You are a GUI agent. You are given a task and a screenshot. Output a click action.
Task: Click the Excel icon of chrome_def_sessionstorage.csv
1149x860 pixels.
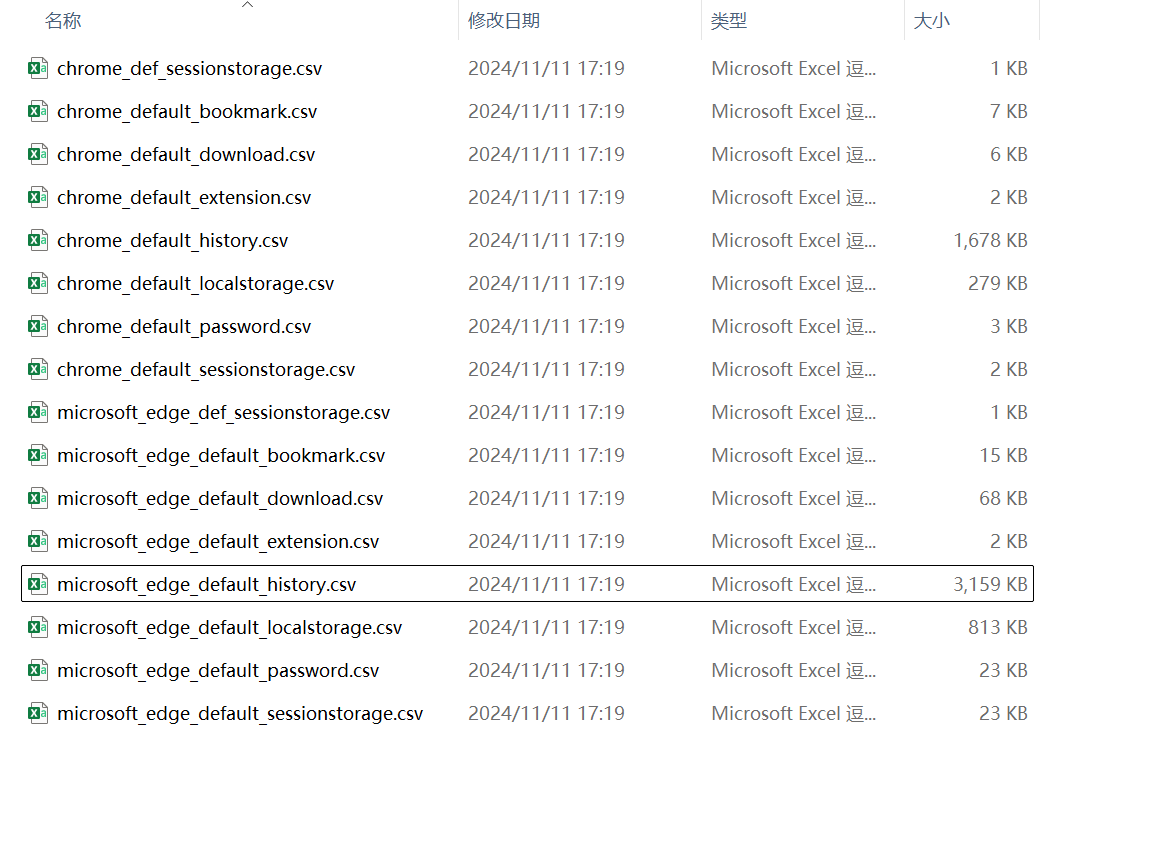pos(38,68)
